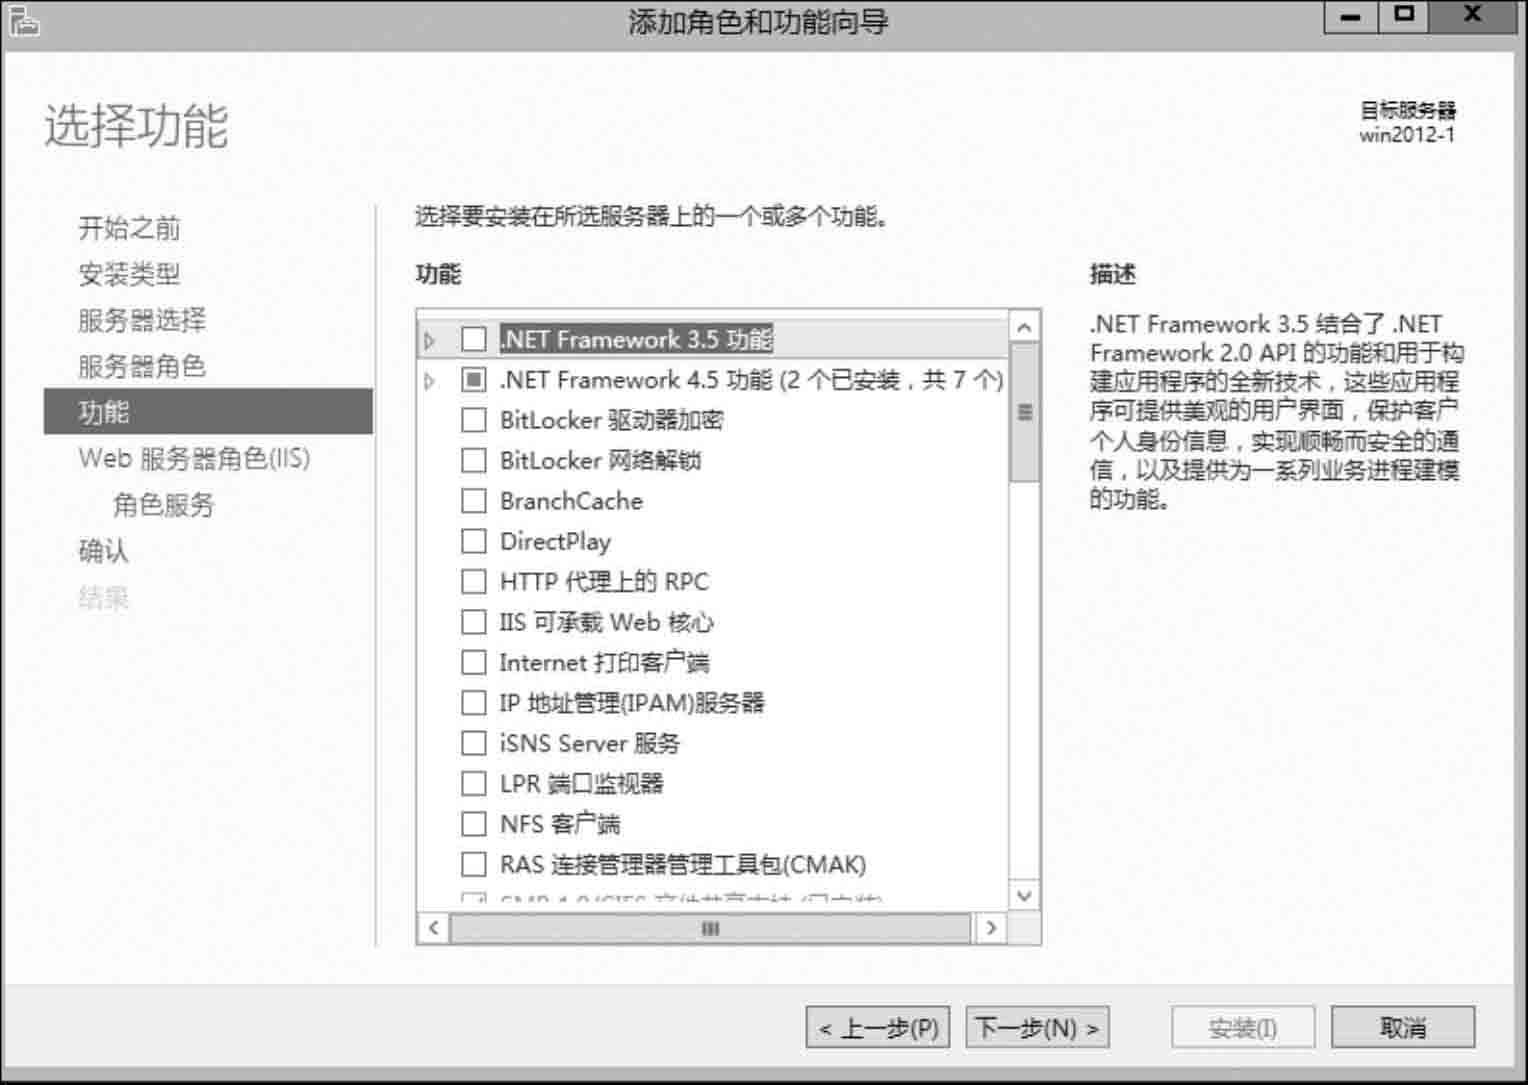The width and height of the screenshot is (1528, 1085).
Task: Click the wizard icon in title bar
Action: pos(24,20)
